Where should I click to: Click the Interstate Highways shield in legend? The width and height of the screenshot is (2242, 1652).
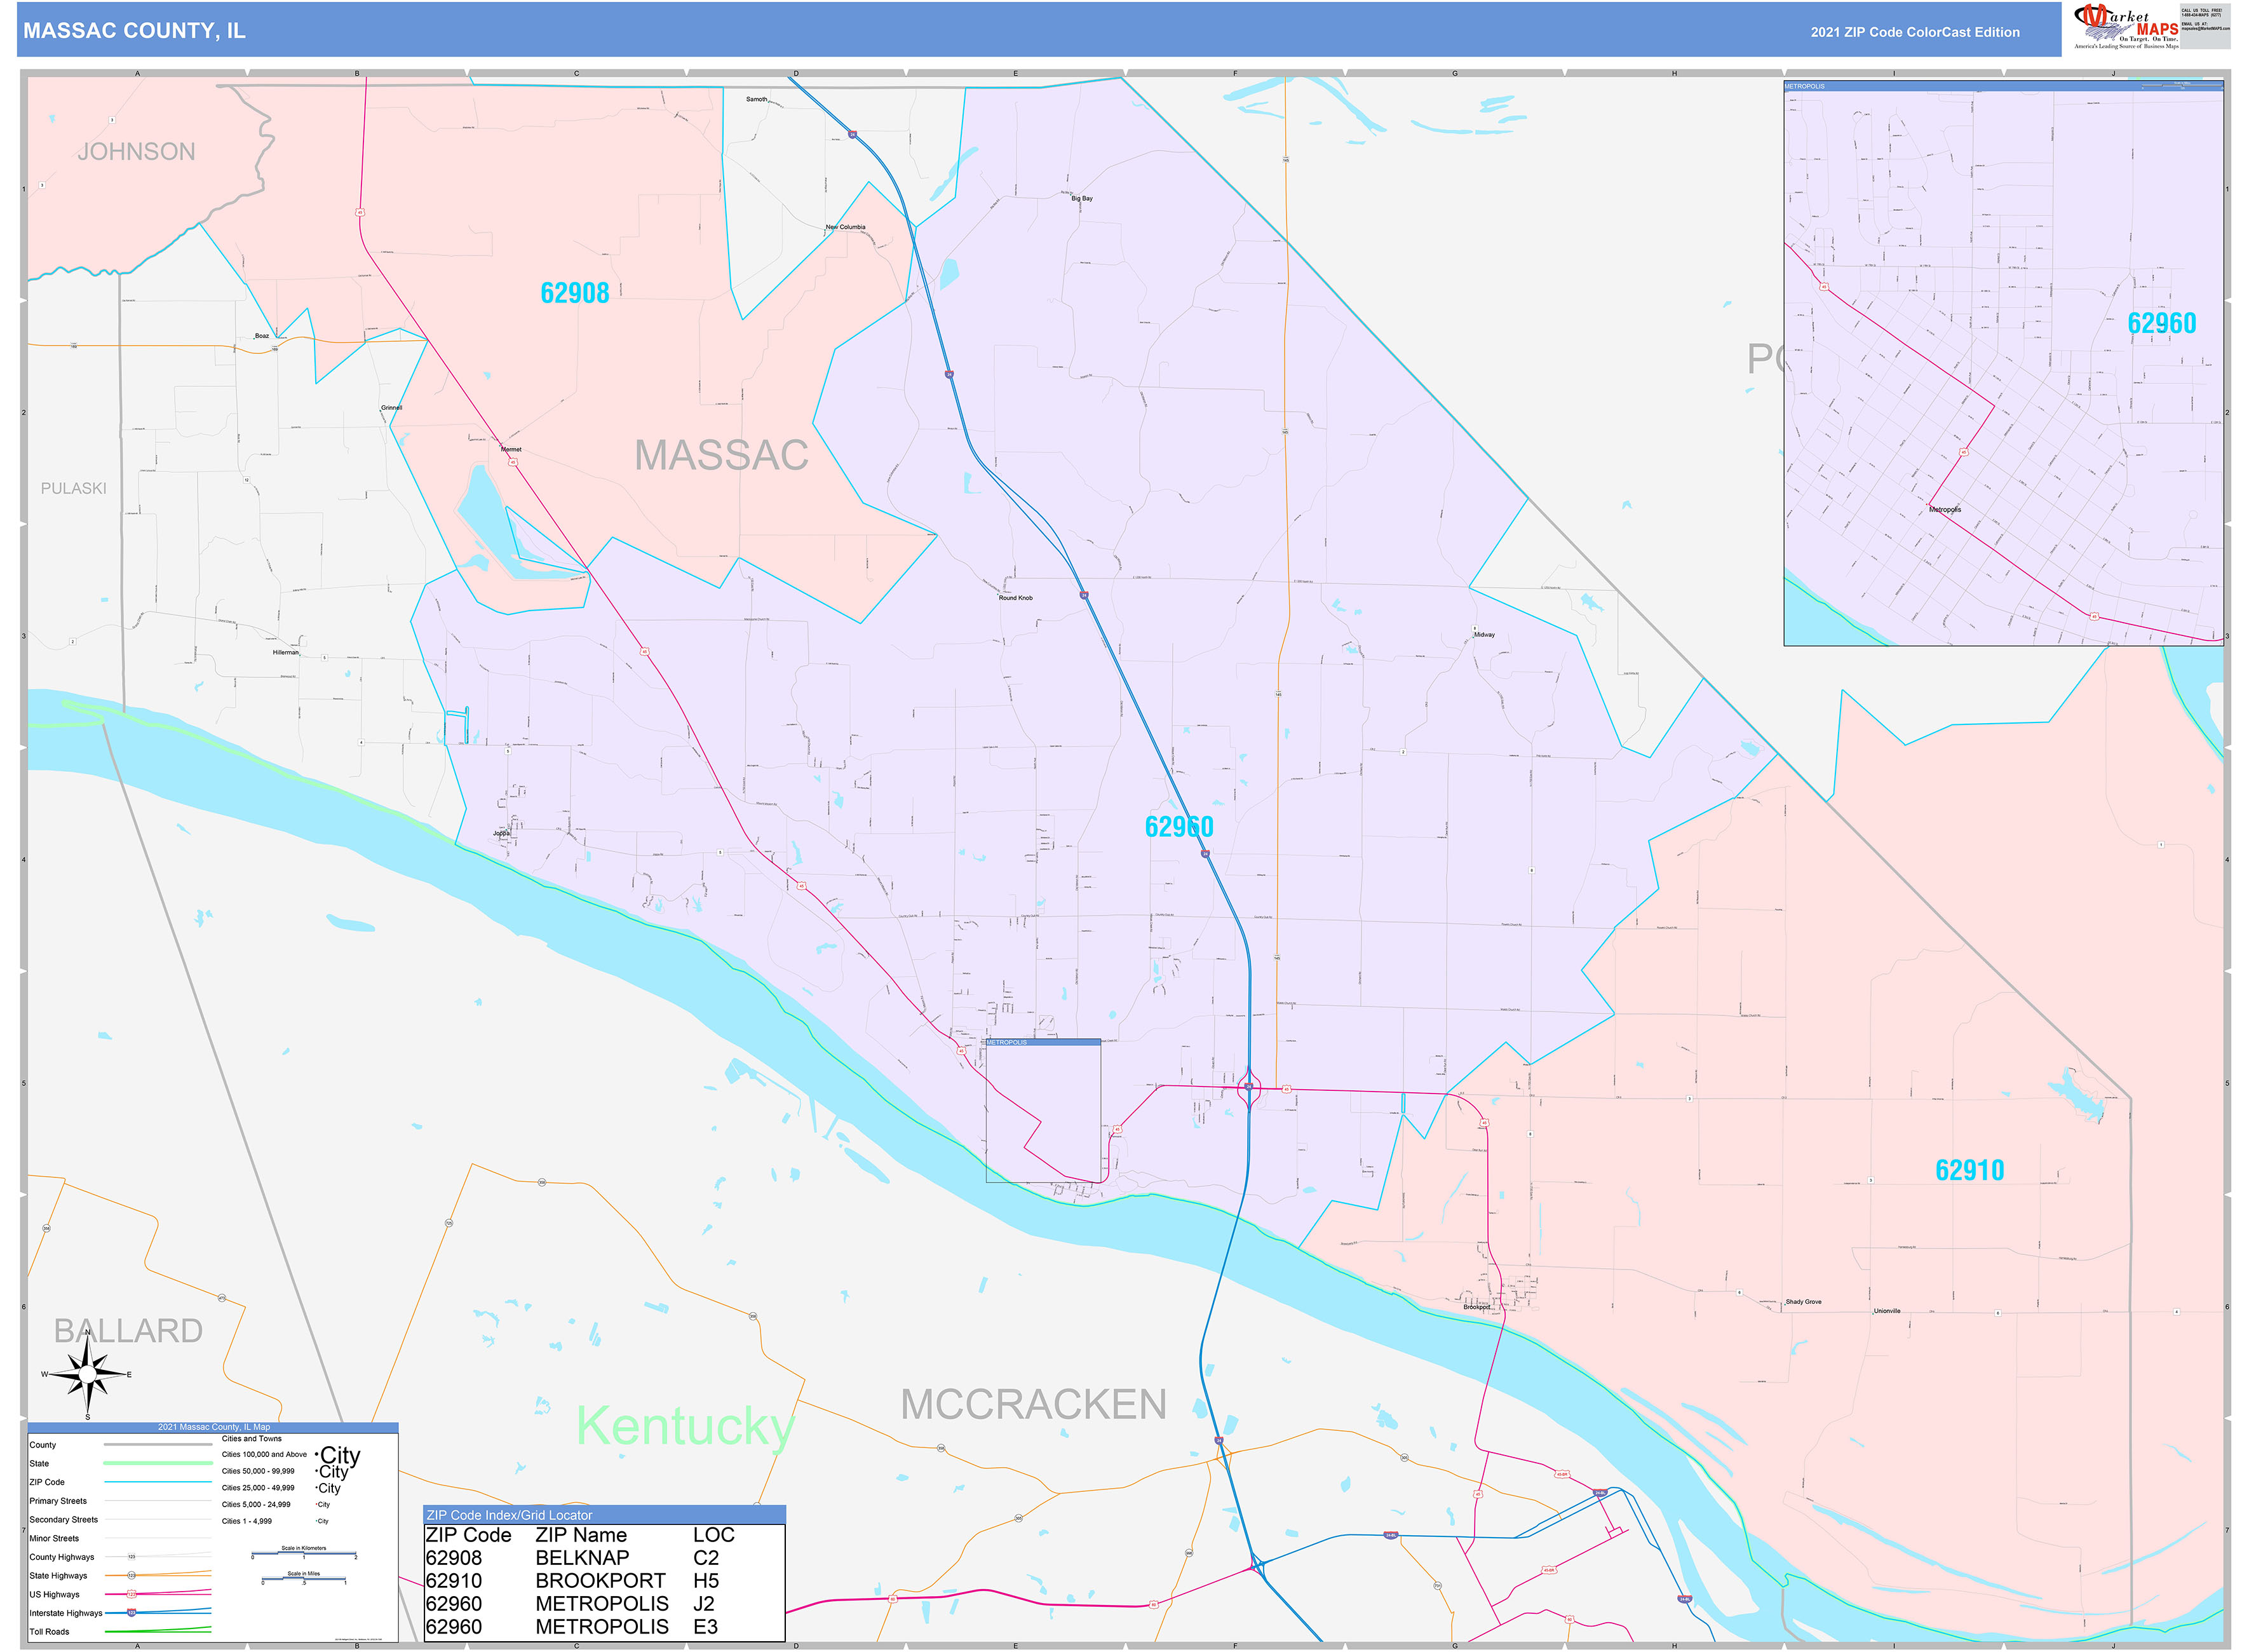(132, 1613)
